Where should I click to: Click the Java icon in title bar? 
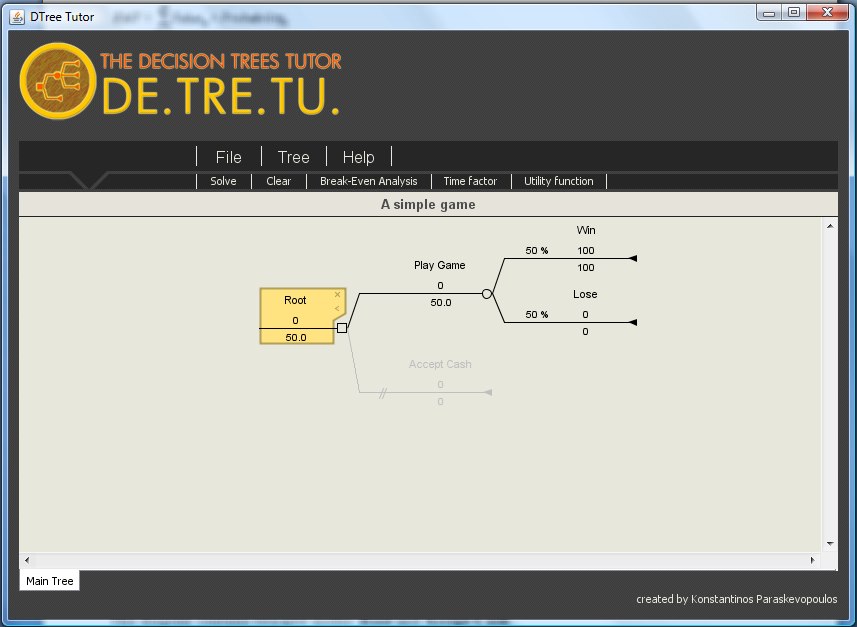(x=17, y=16)
